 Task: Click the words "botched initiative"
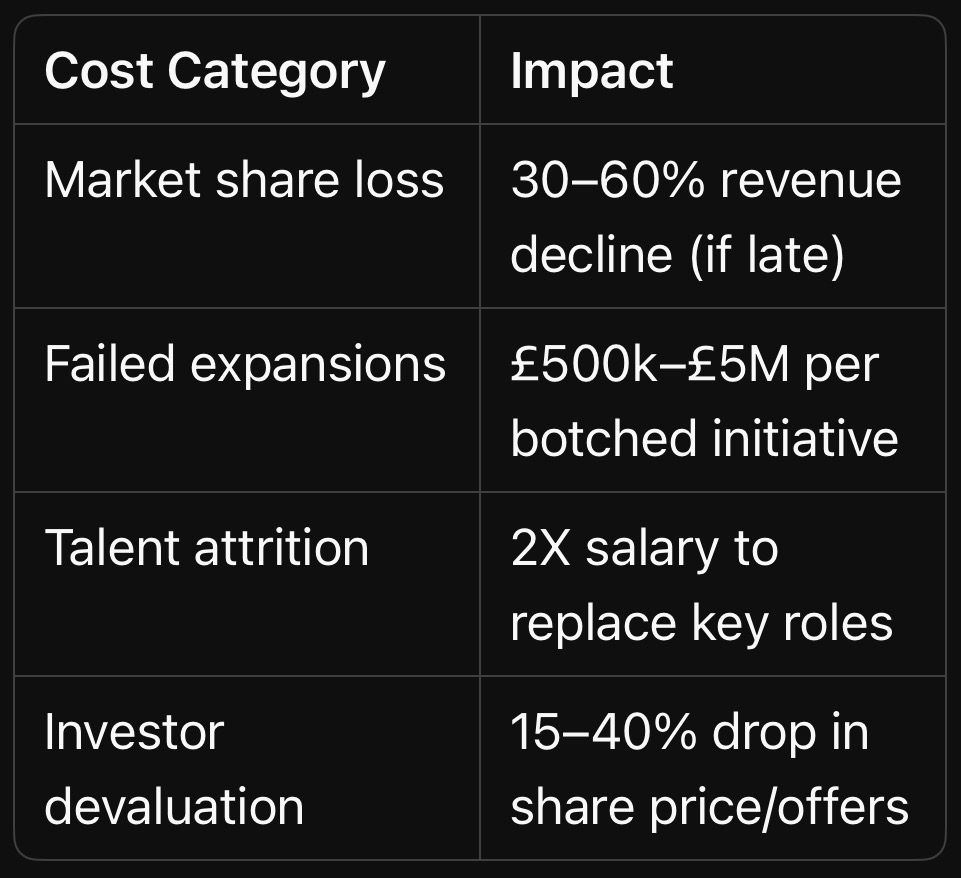704,438
